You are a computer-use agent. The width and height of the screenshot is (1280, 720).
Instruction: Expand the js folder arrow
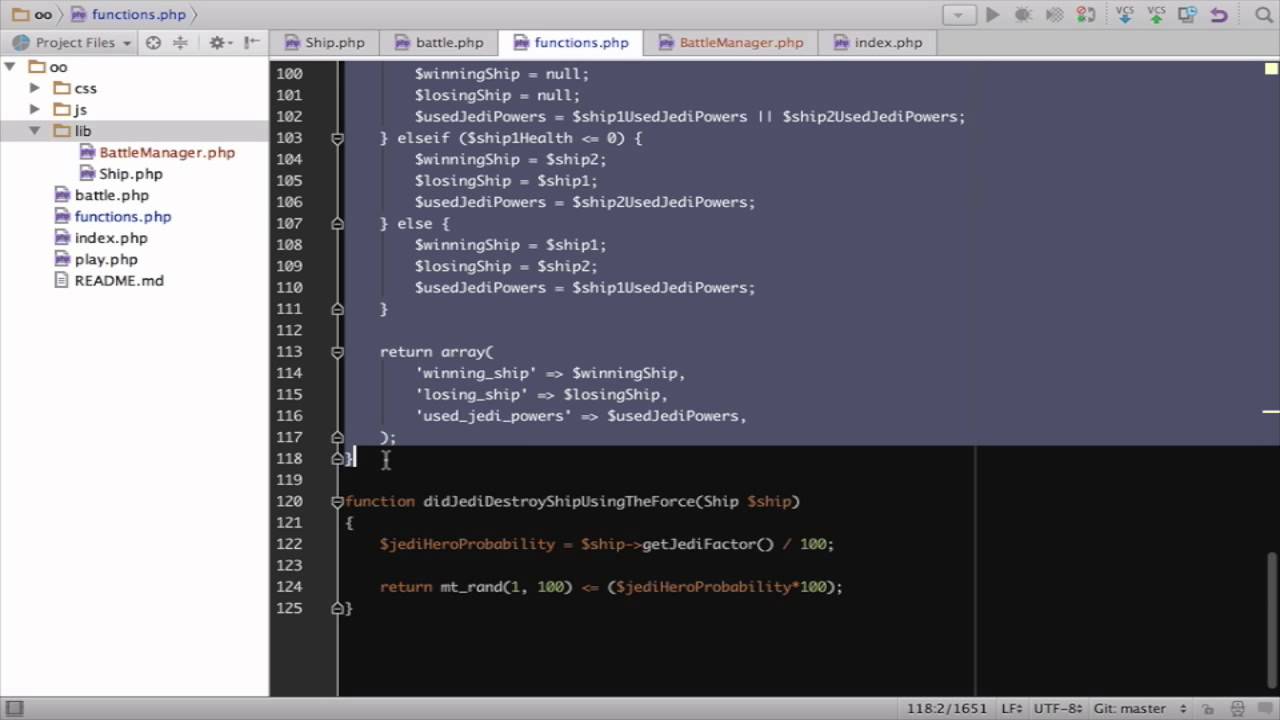tap(35, 109)
